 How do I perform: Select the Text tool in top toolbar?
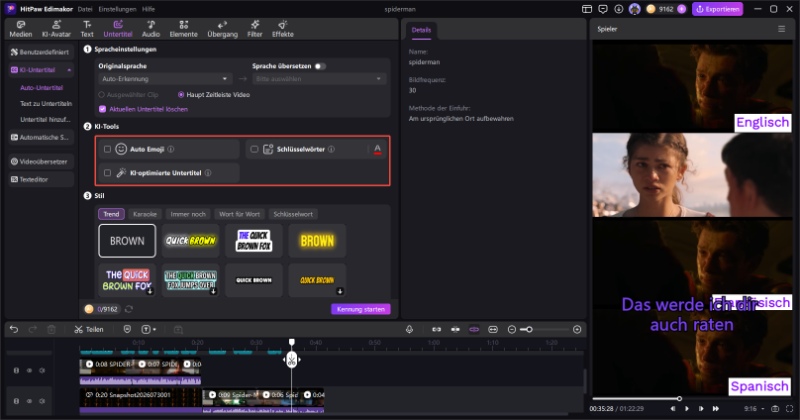[x=87, y=29]
